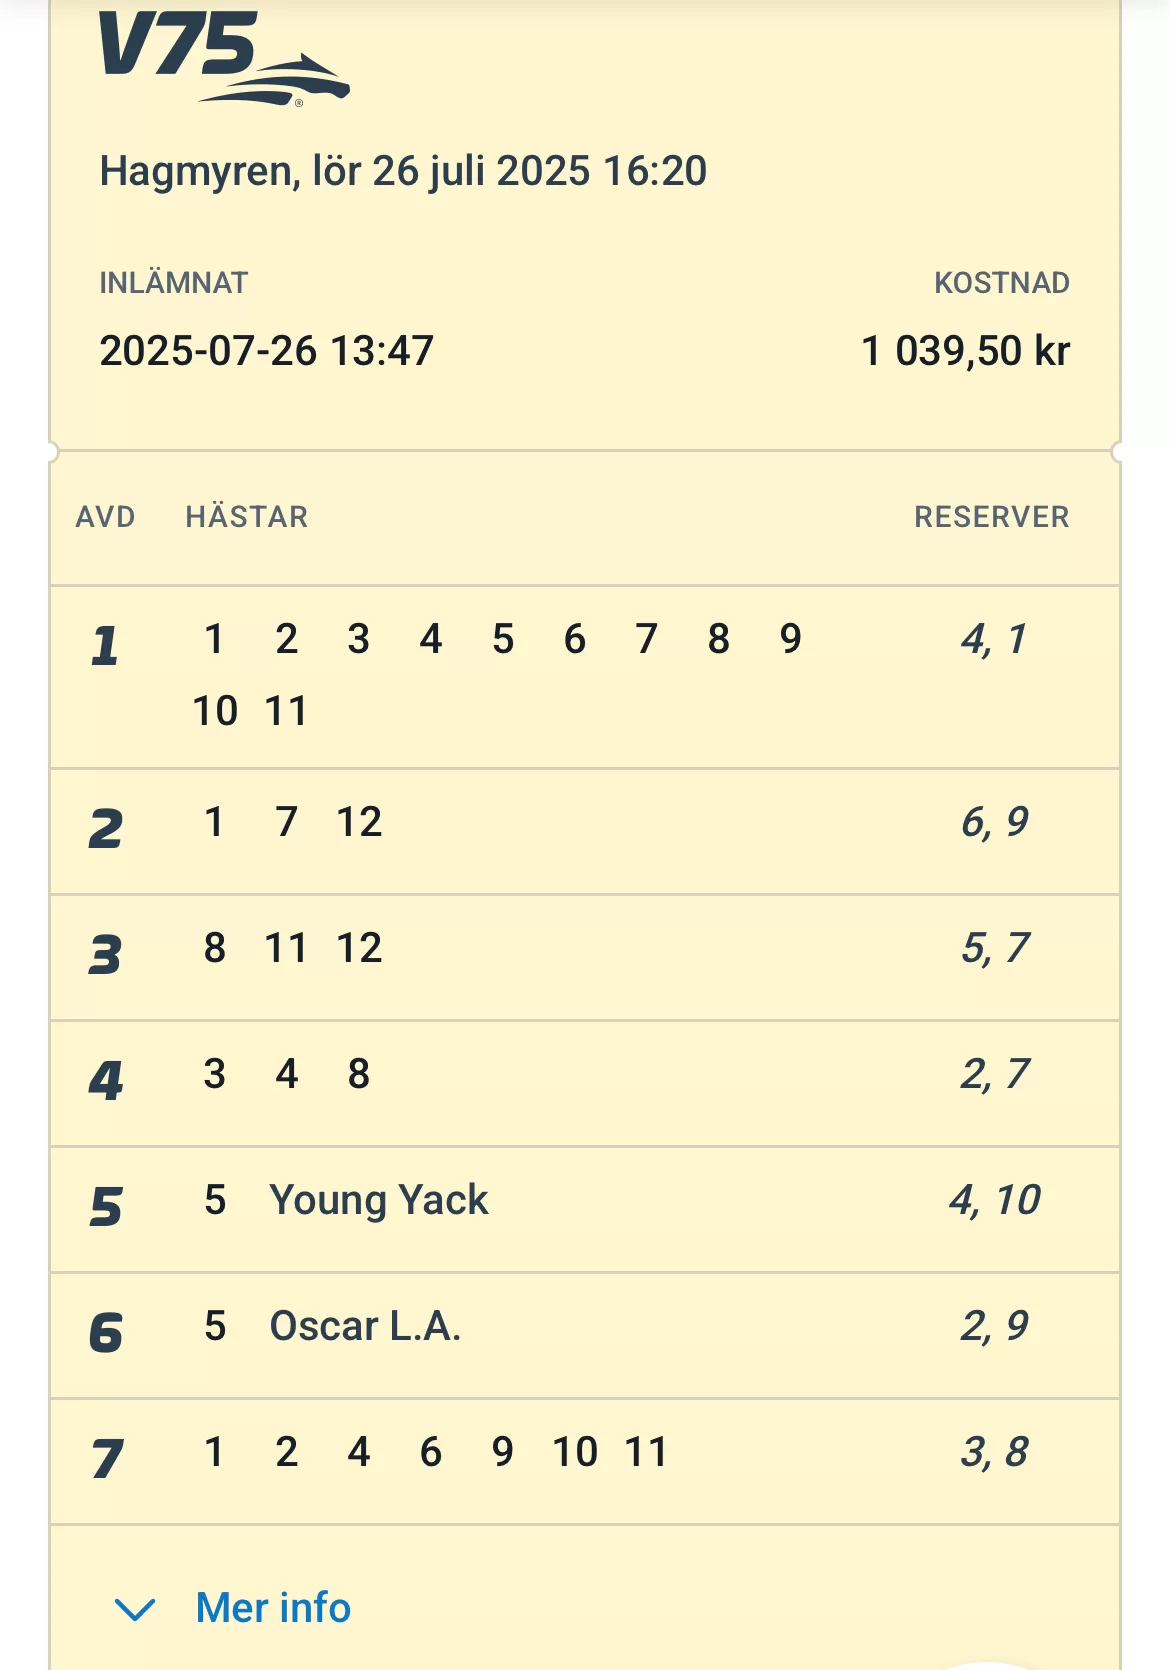Select race number 3 icon
The width and height of the screenshot is (1170, 1670).
click(x=105, y=955)
